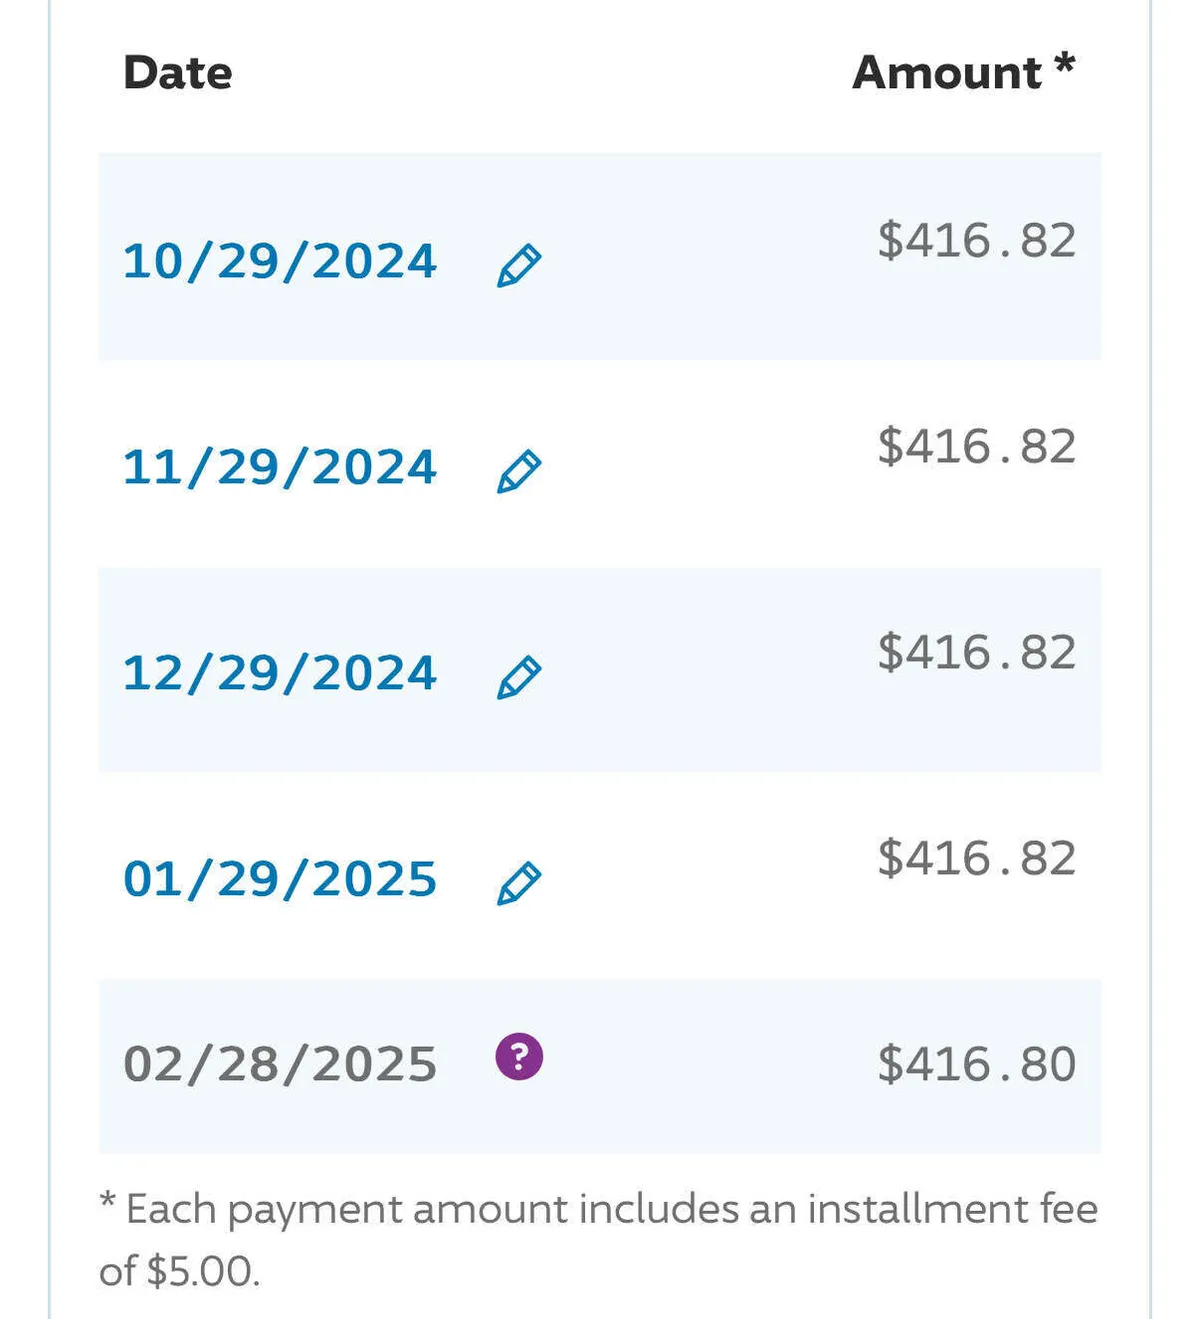
Task: Select the $416.82 amount in the 11/29/2024 row
Action: (976, 447)
